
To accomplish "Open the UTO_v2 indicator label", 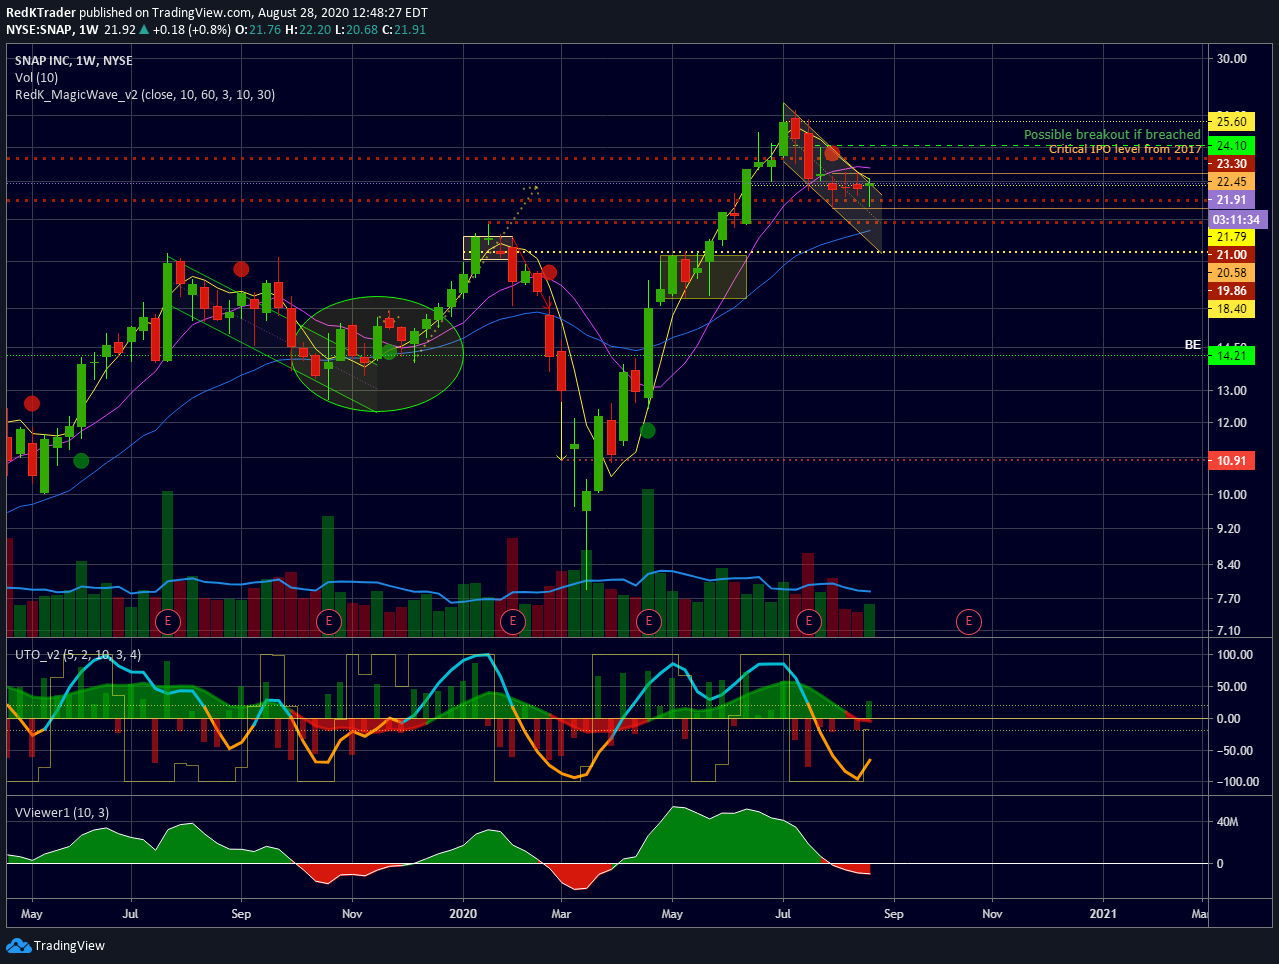I will [78, 655].
